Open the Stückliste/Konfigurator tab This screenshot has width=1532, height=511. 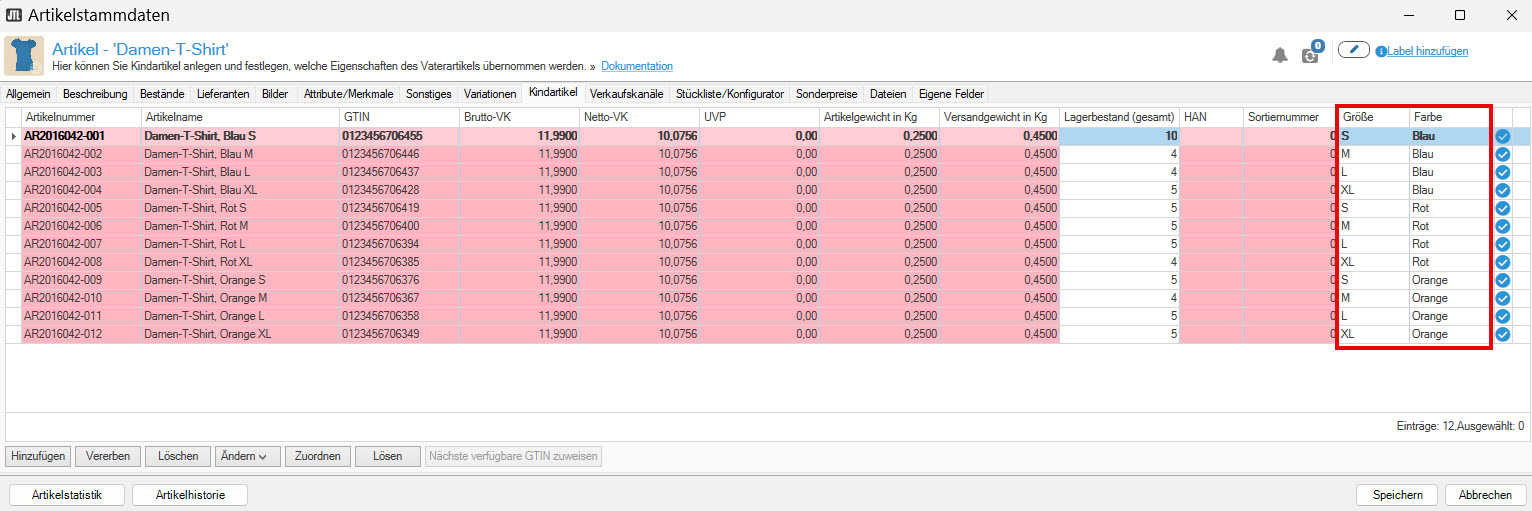tap(729, 94)
